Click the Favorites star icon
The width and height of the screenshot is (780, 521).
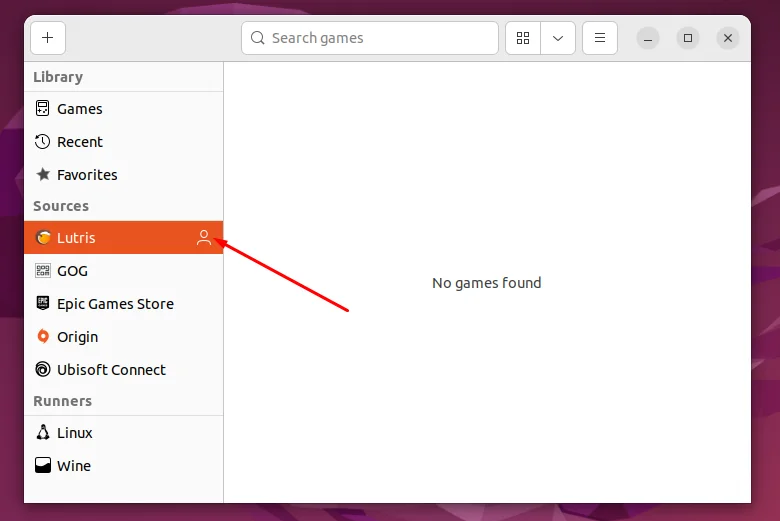click(x=43, y=174)
